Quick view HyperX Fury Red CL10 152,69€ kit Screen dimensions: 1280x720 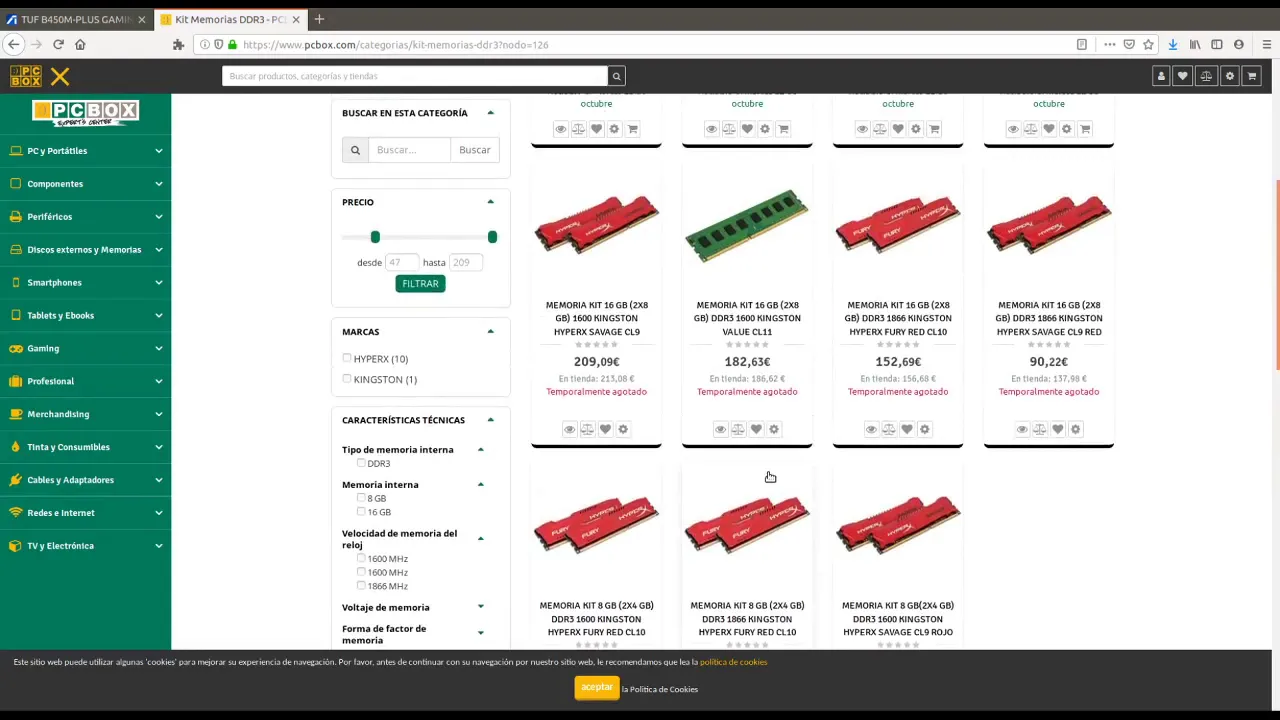[871, 429]
